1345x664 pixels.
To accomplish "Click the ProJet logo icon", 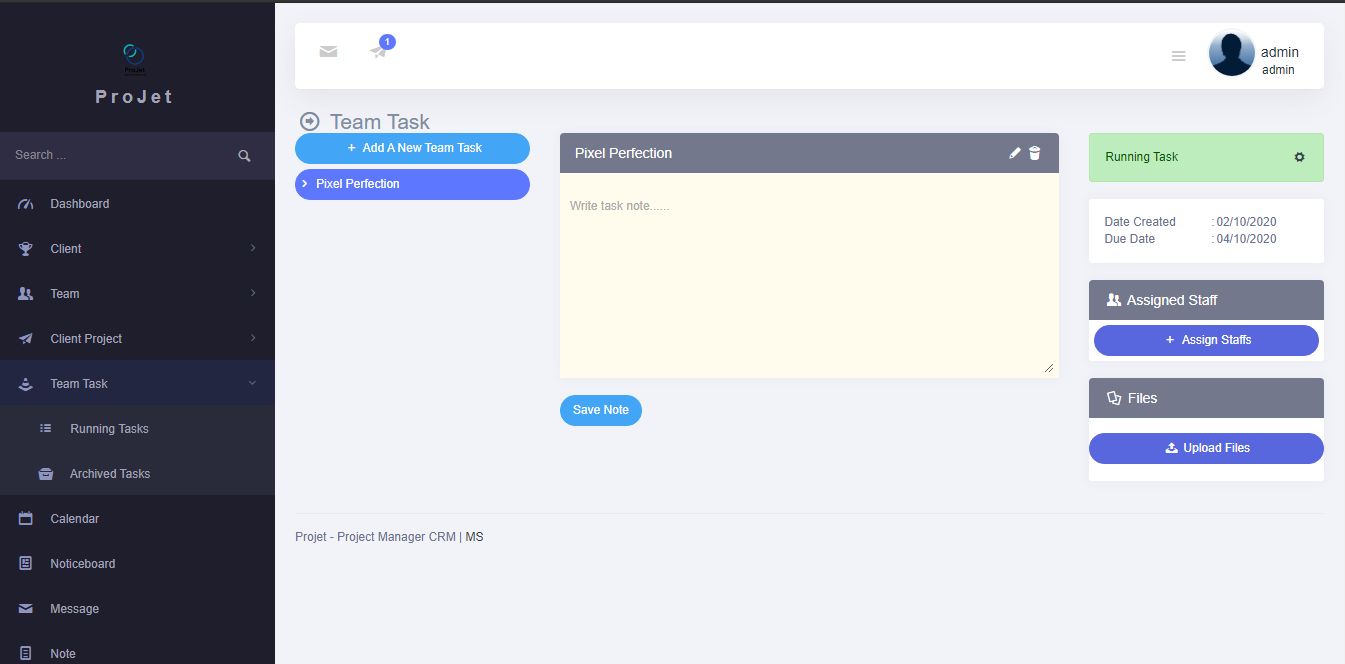I will [134, 58].
